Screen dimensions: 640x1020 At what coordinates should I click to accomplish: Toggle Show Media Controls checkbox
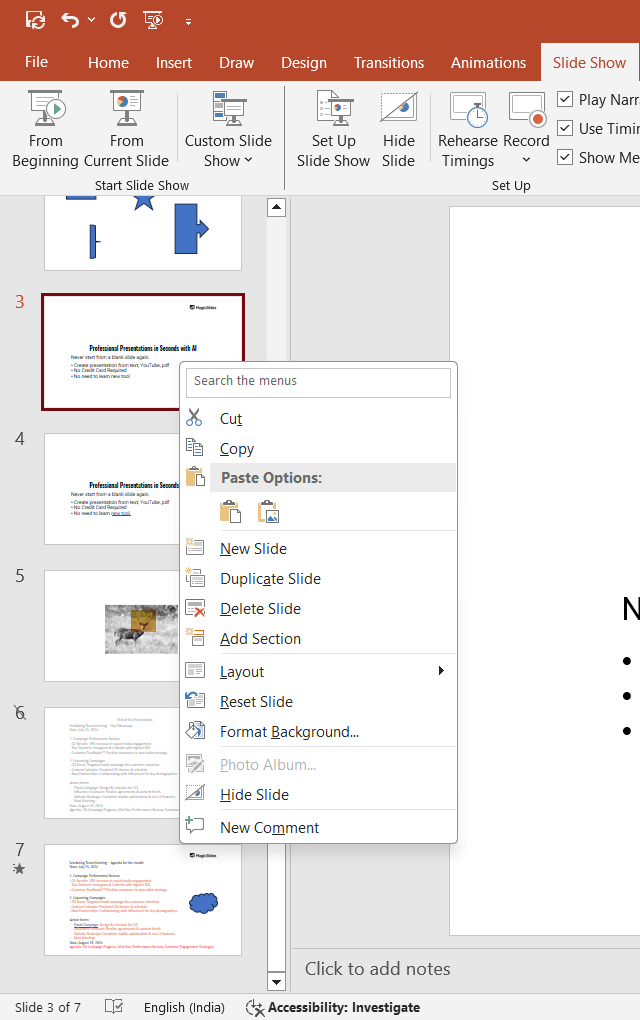[565, 157]
